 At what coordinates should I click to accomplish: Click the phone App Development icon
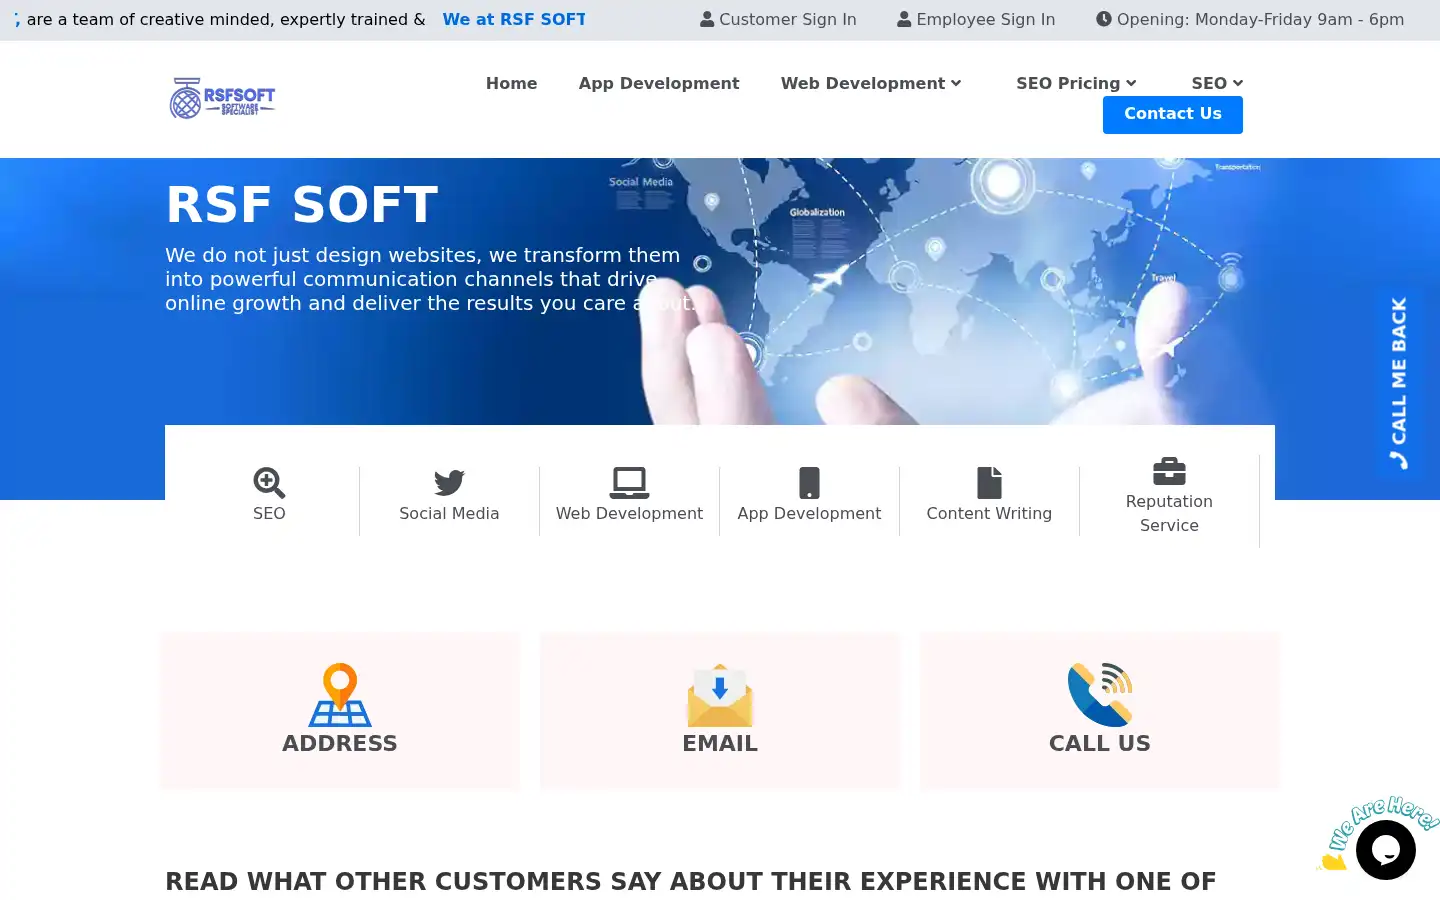(x=809, y=483)
